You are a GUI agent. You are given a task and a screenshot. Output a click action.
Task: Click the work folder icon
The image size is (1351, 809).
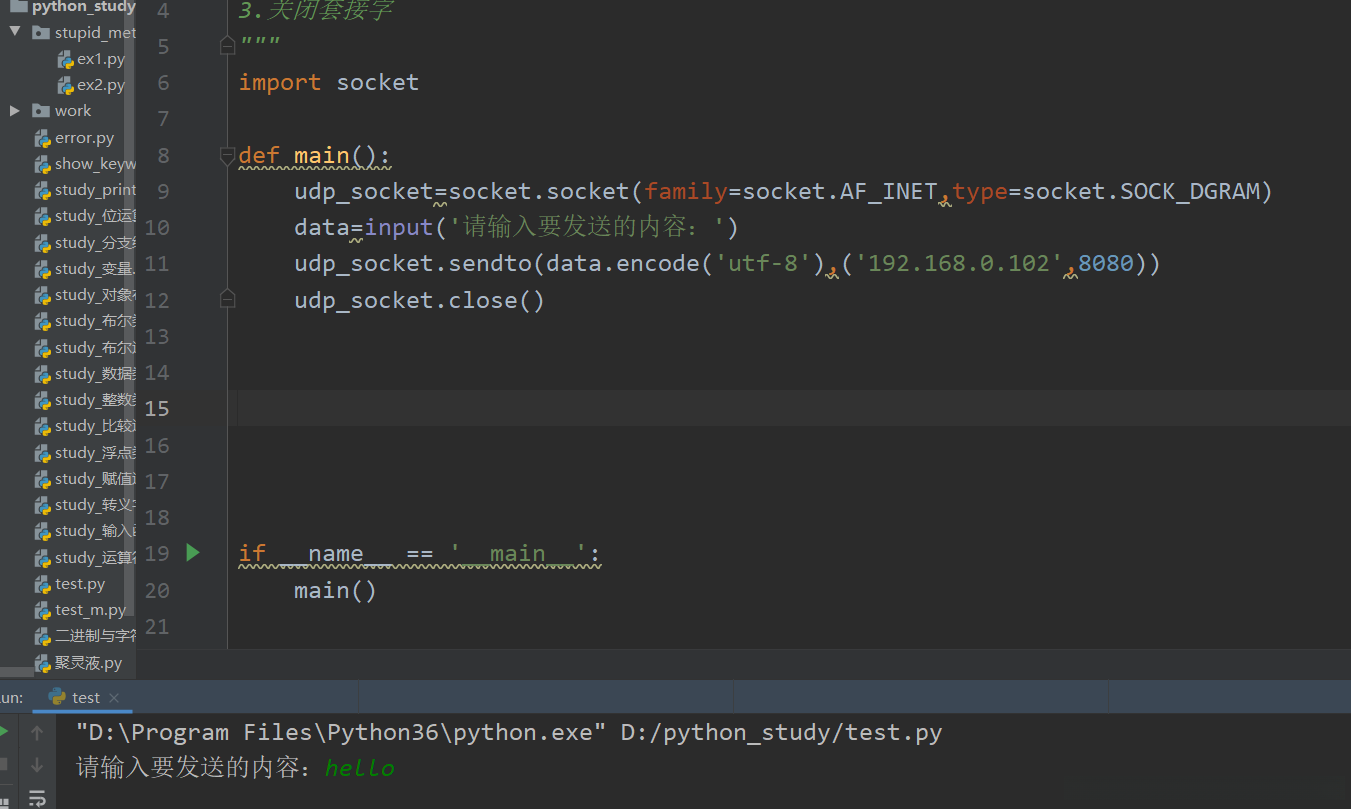pos(41,111)
